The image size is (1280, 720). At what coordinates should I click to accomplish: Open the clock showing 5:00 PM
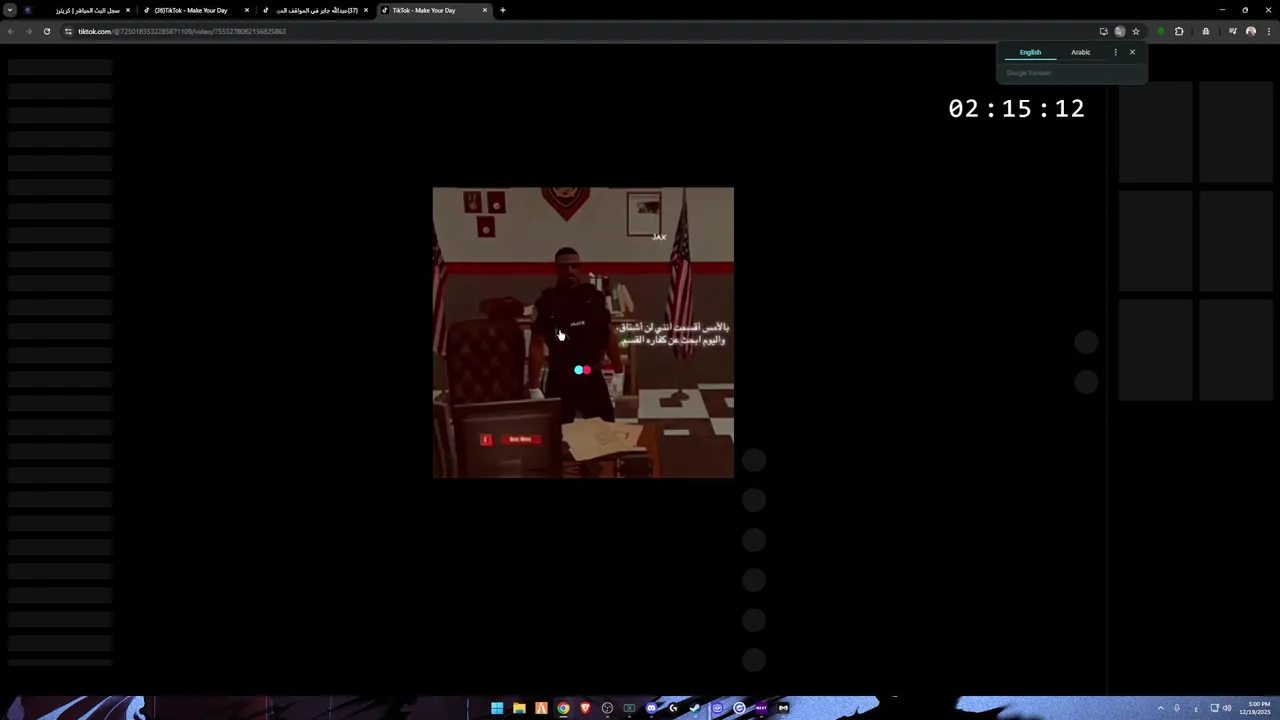pyautogui.click(x=1256, y=708)
